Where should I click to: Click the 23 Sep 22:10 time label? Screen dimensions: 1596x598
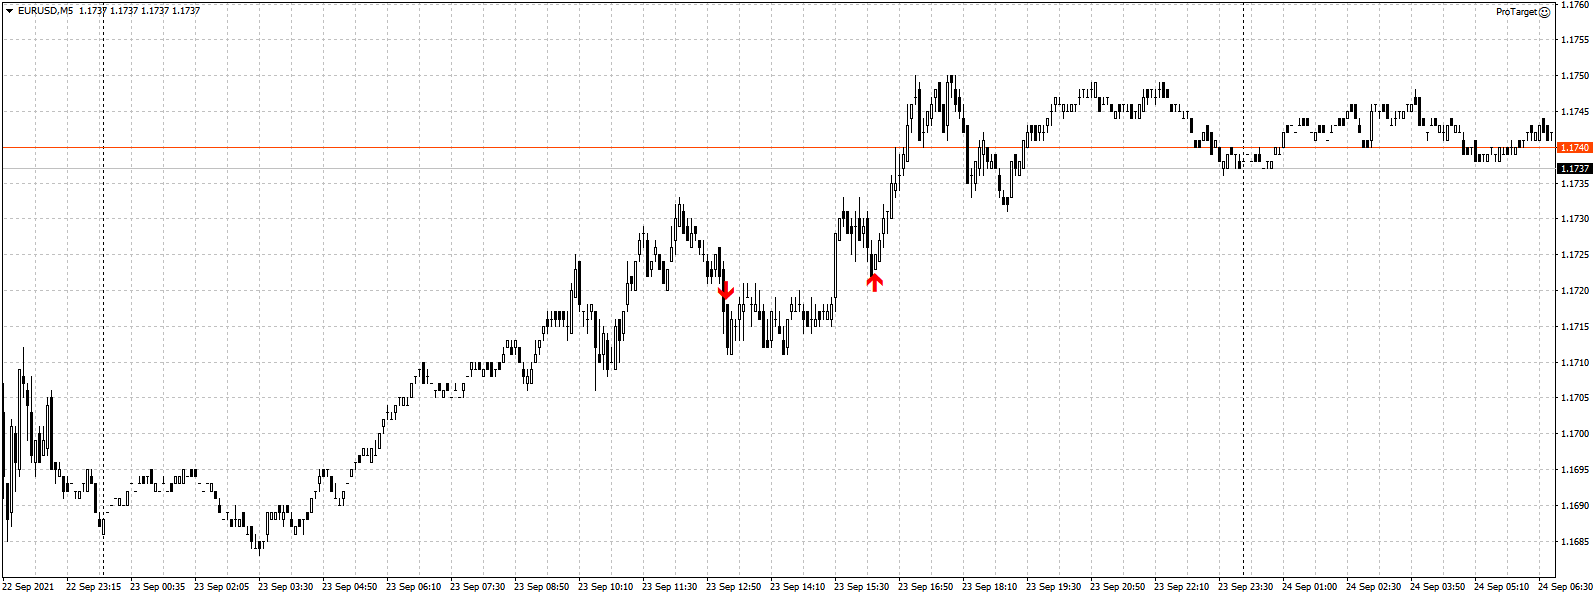tap(1181, 587)
